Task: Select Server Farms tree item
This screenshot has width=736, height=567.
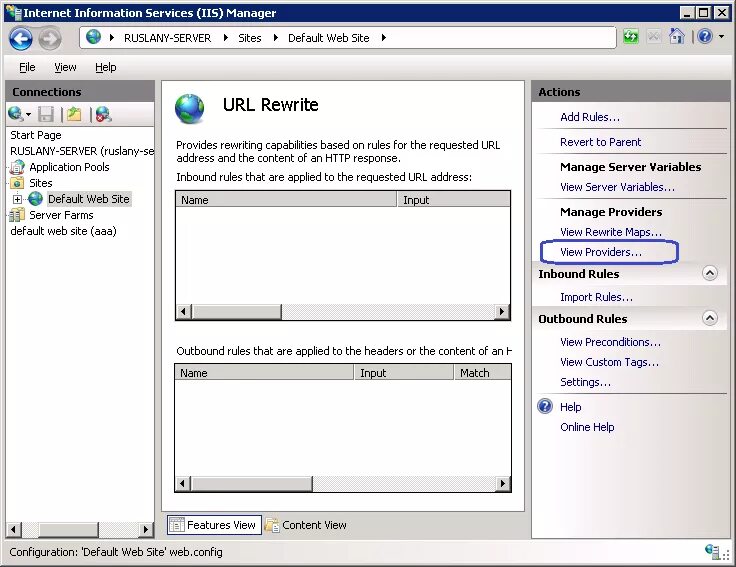Action: (x=61, y=215)
